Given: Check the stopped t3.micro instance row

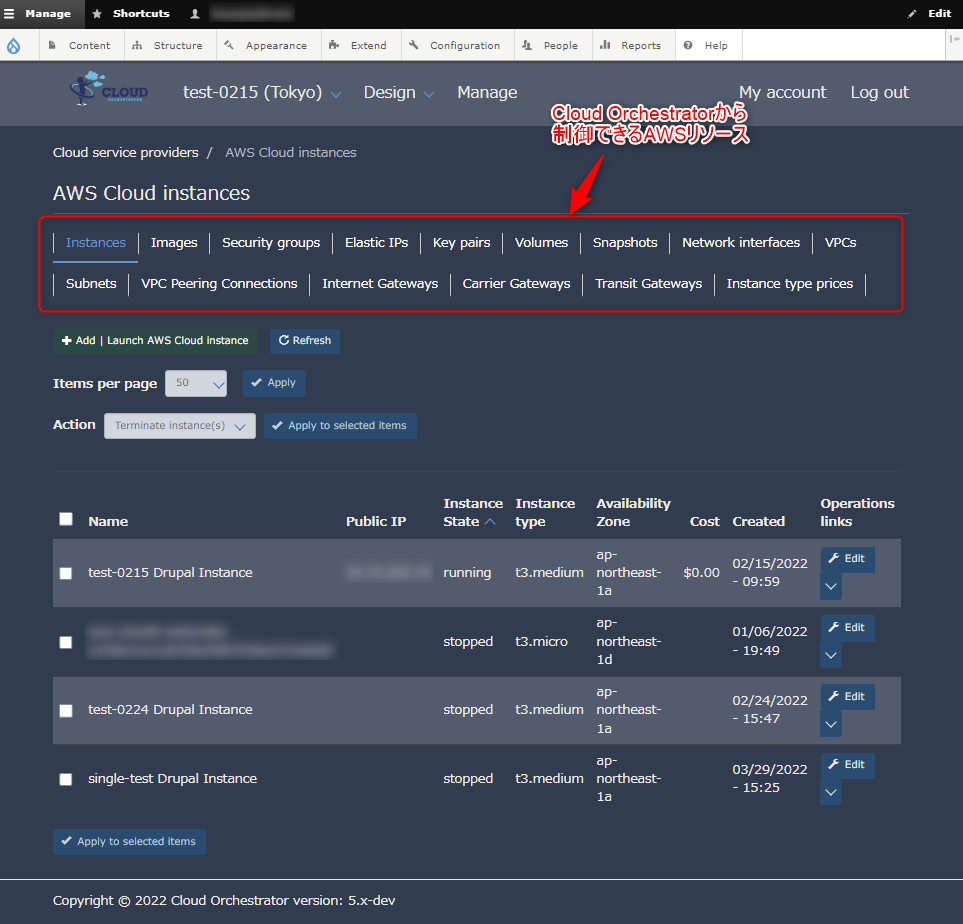Looking at the screenshot, I should [66, 642].
